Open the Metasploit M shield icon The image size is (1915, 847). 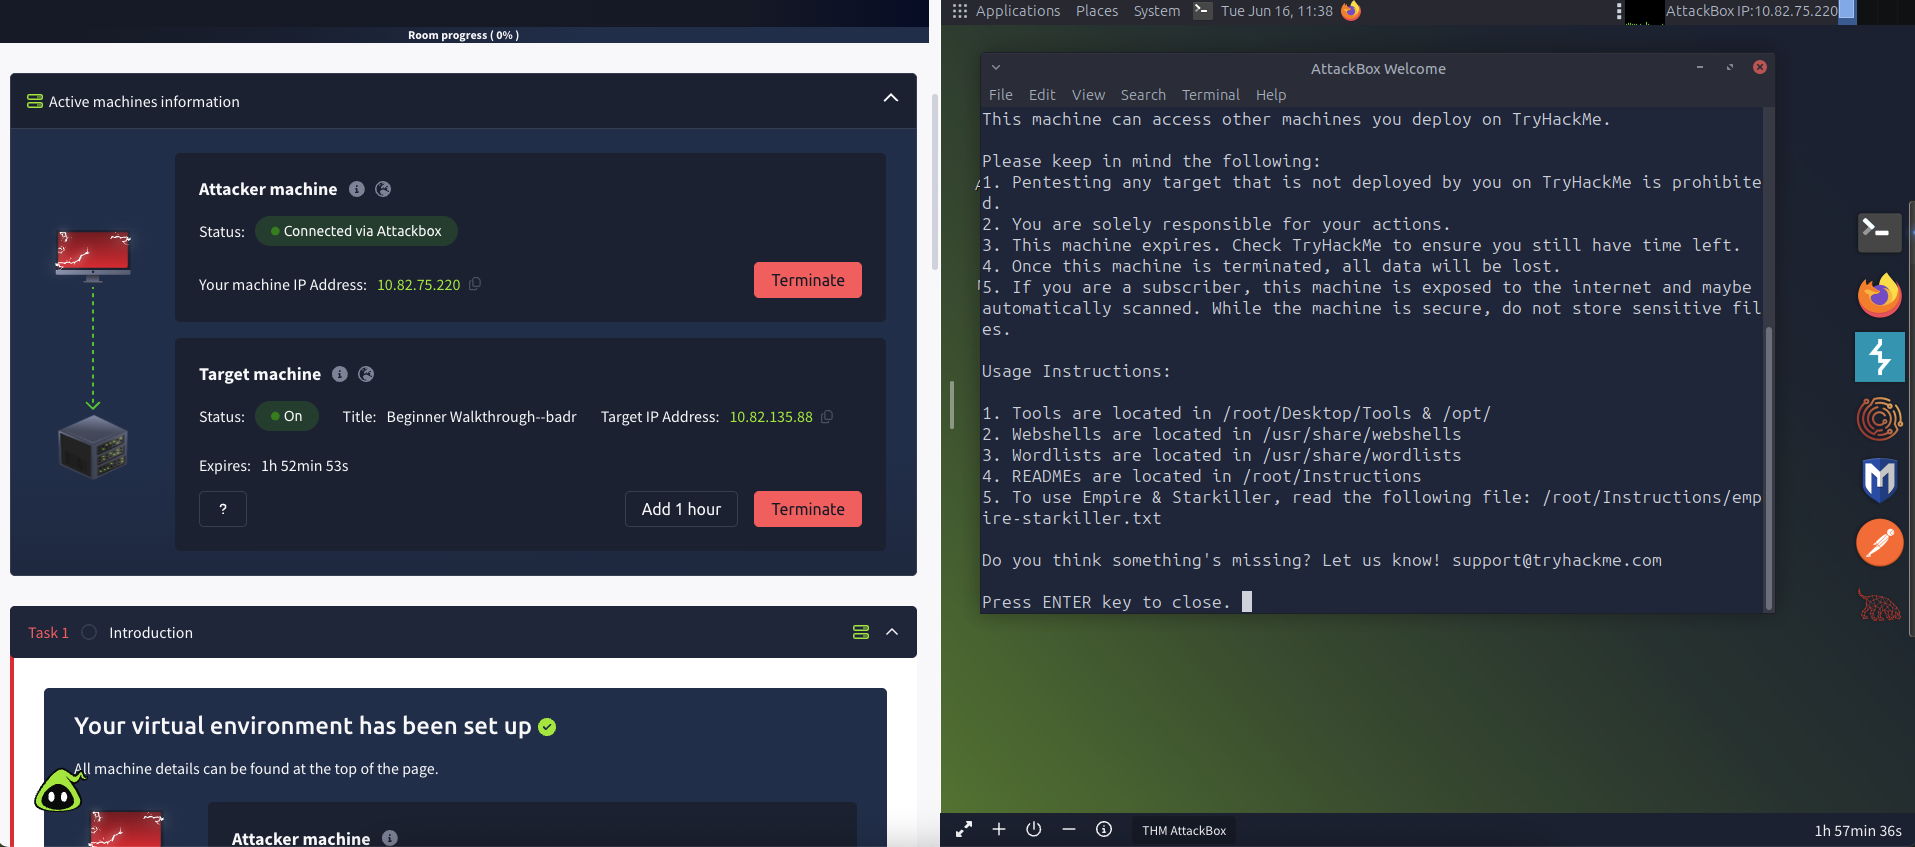pyautogui.click(x=1879, y=480)
